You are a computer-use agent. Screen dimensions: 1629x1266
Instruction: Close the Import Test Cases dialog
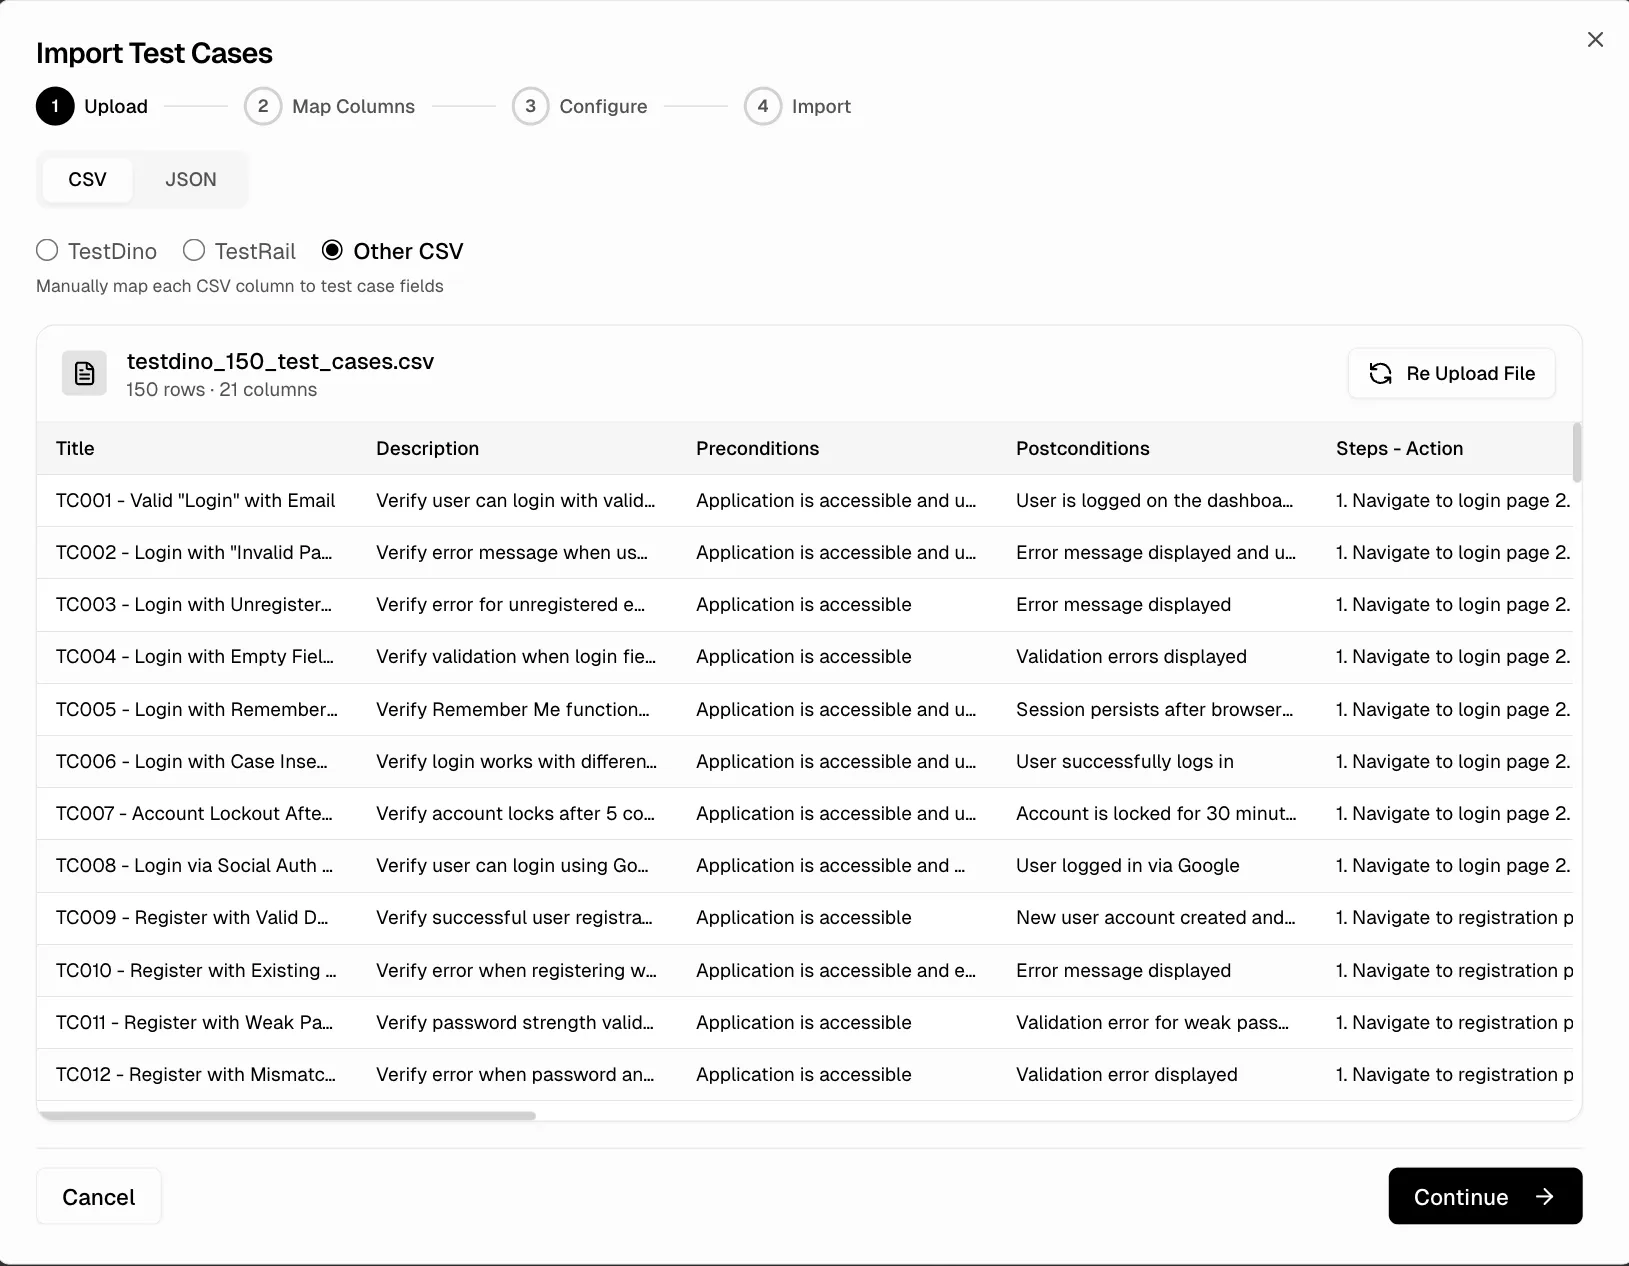pyautogui.click(x=1595, y=39)
